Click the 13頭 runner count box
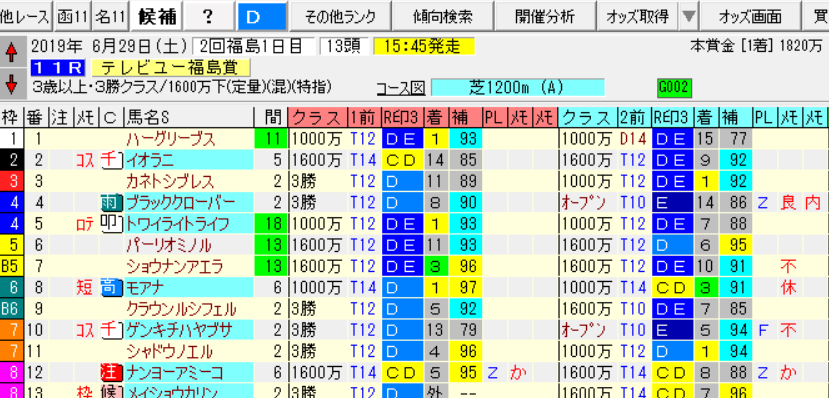The height and width of the screenshot is (398, 829). (344, 47)
